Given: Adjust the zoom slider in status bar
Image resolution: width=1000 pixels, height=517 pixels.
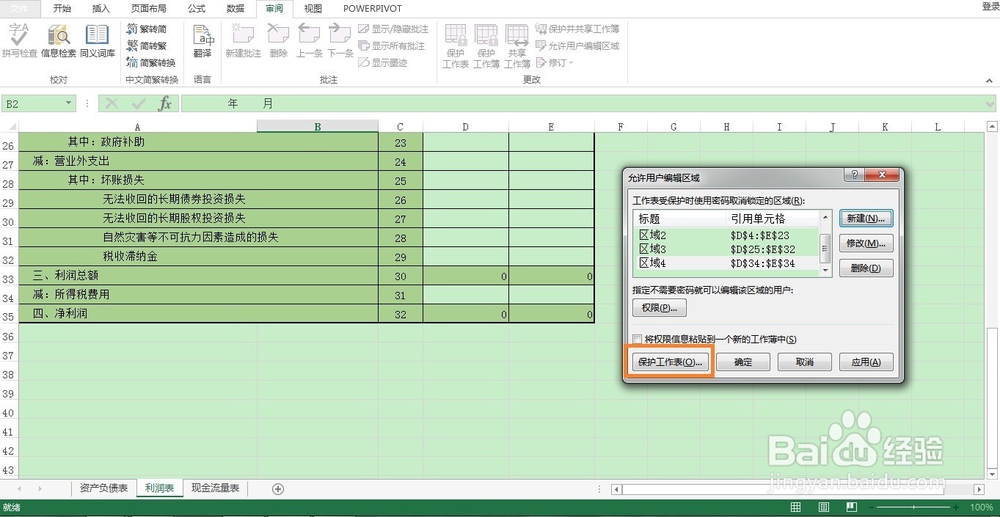Looking at the screenshot, I should coord(915,507).
